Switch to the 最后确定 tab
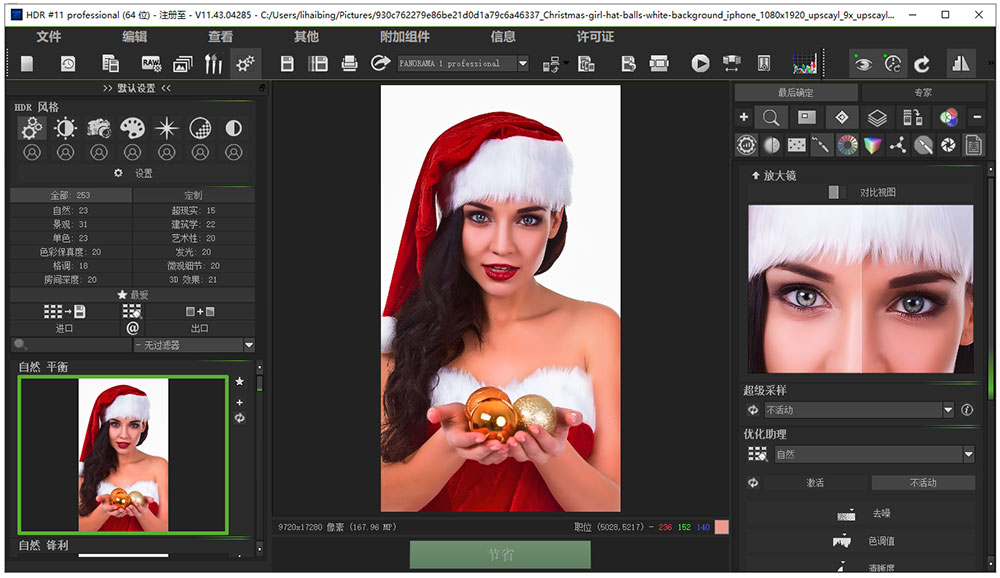The width and height of the screenshot is (1000, 578). 795,93
